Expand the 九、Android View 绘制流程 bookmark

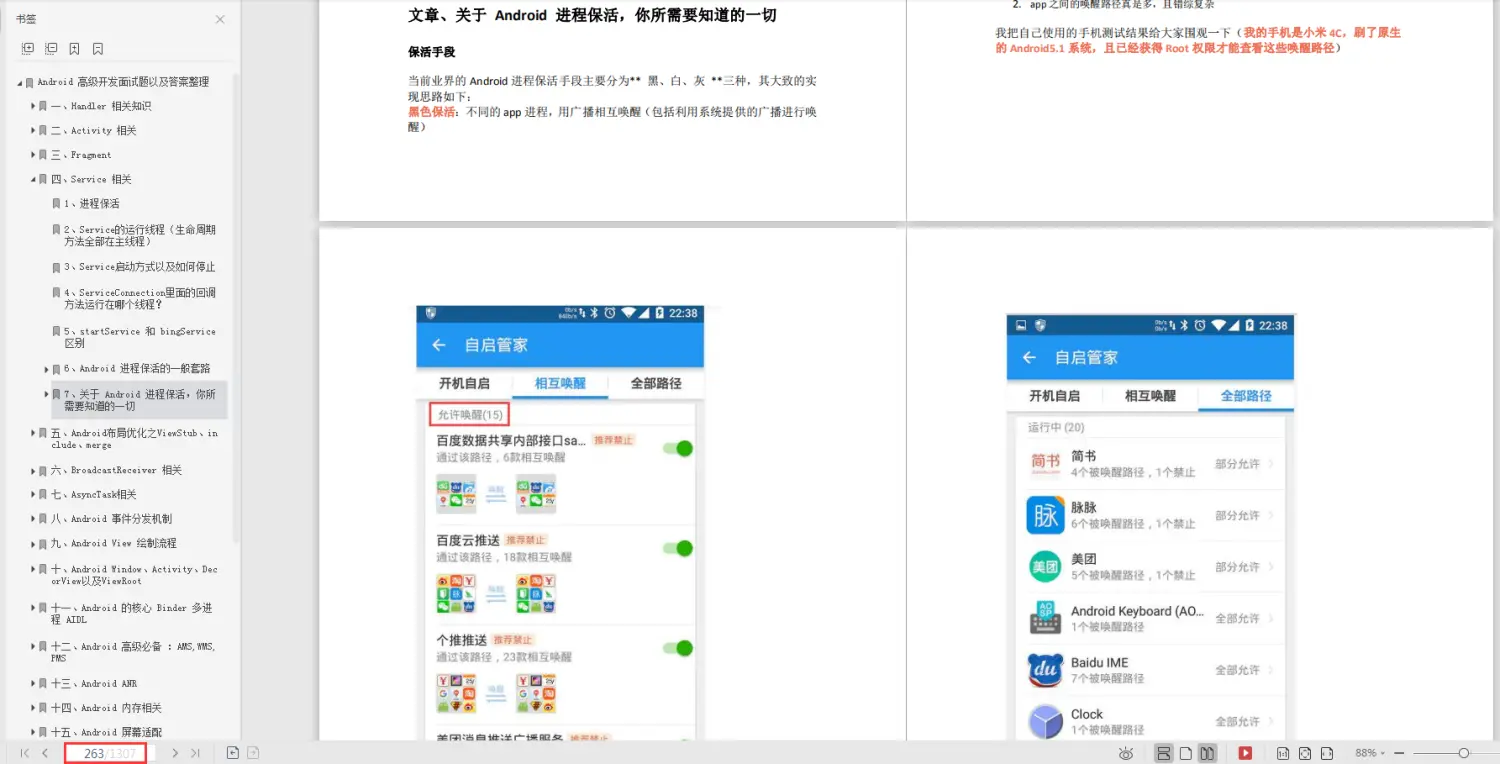tap(33, 543)
